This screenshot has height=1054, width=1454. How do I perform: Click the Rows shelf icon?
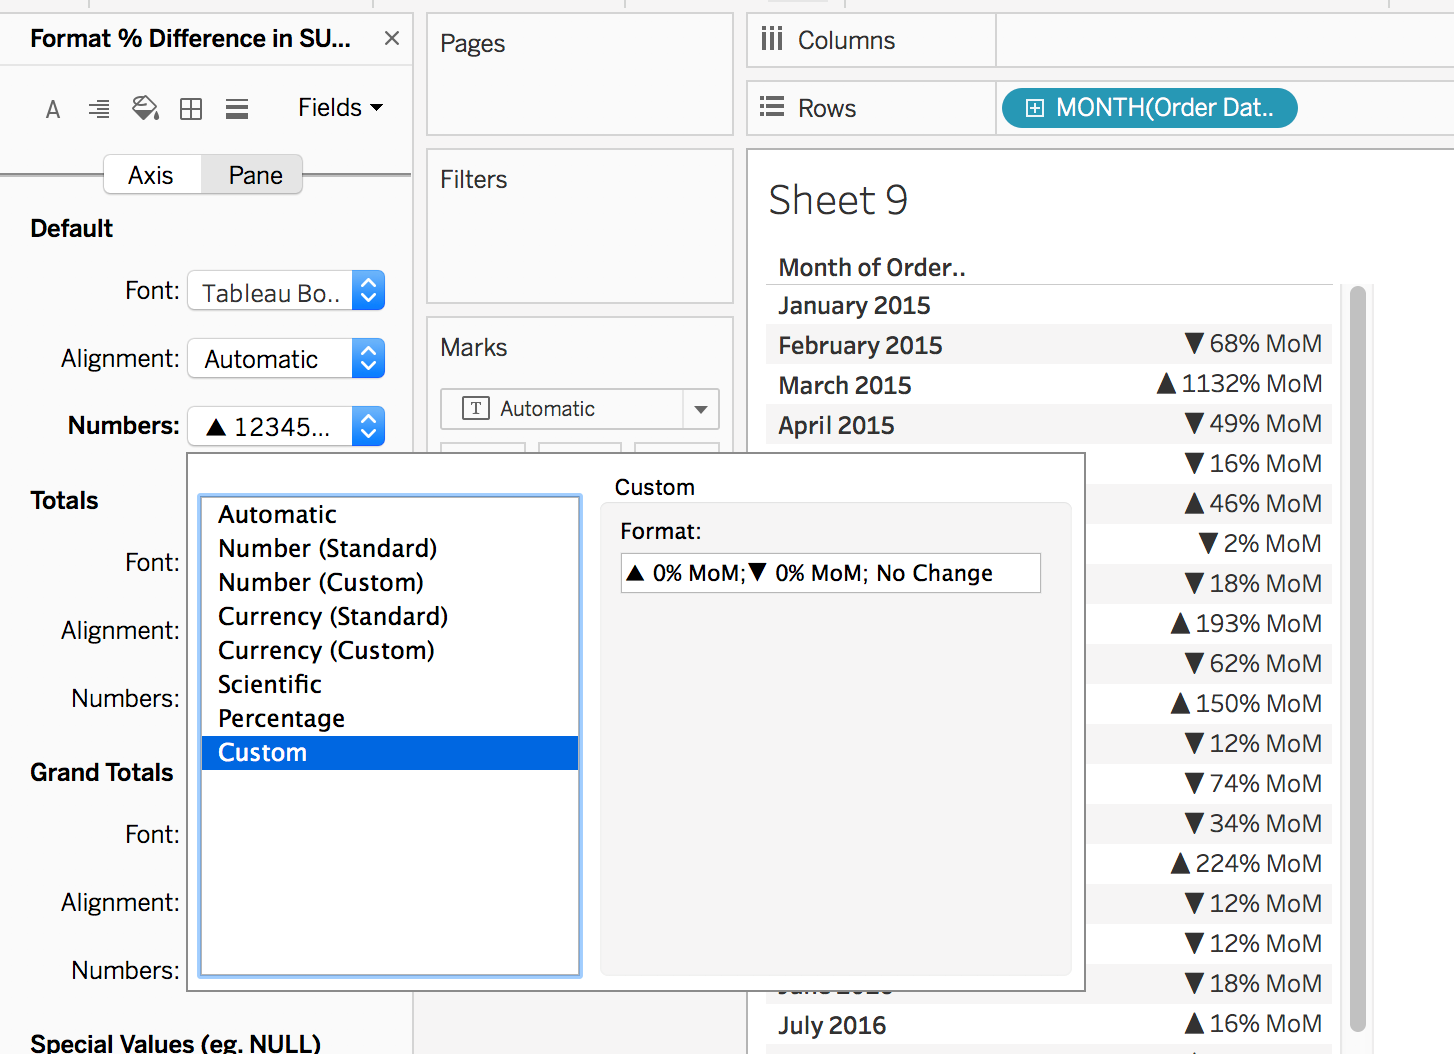point(771,107)
